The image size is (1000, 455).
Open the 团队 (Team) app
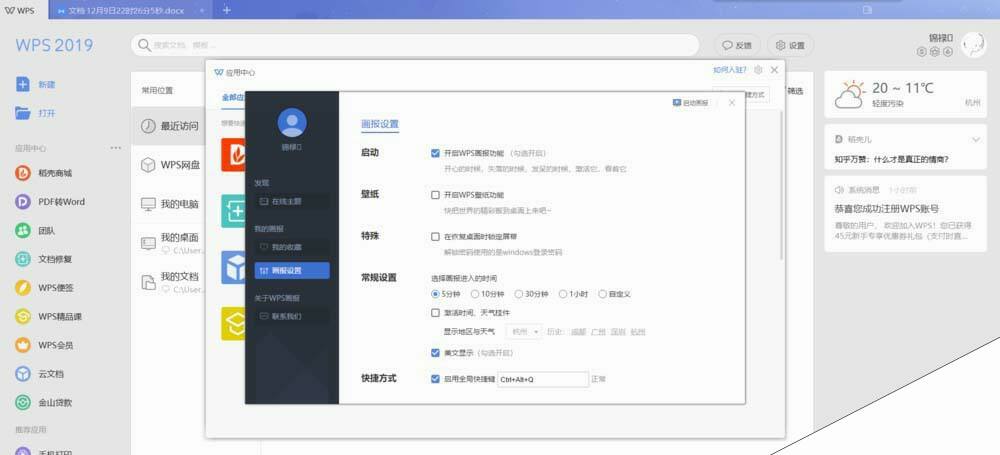click(x=35, y=230)
